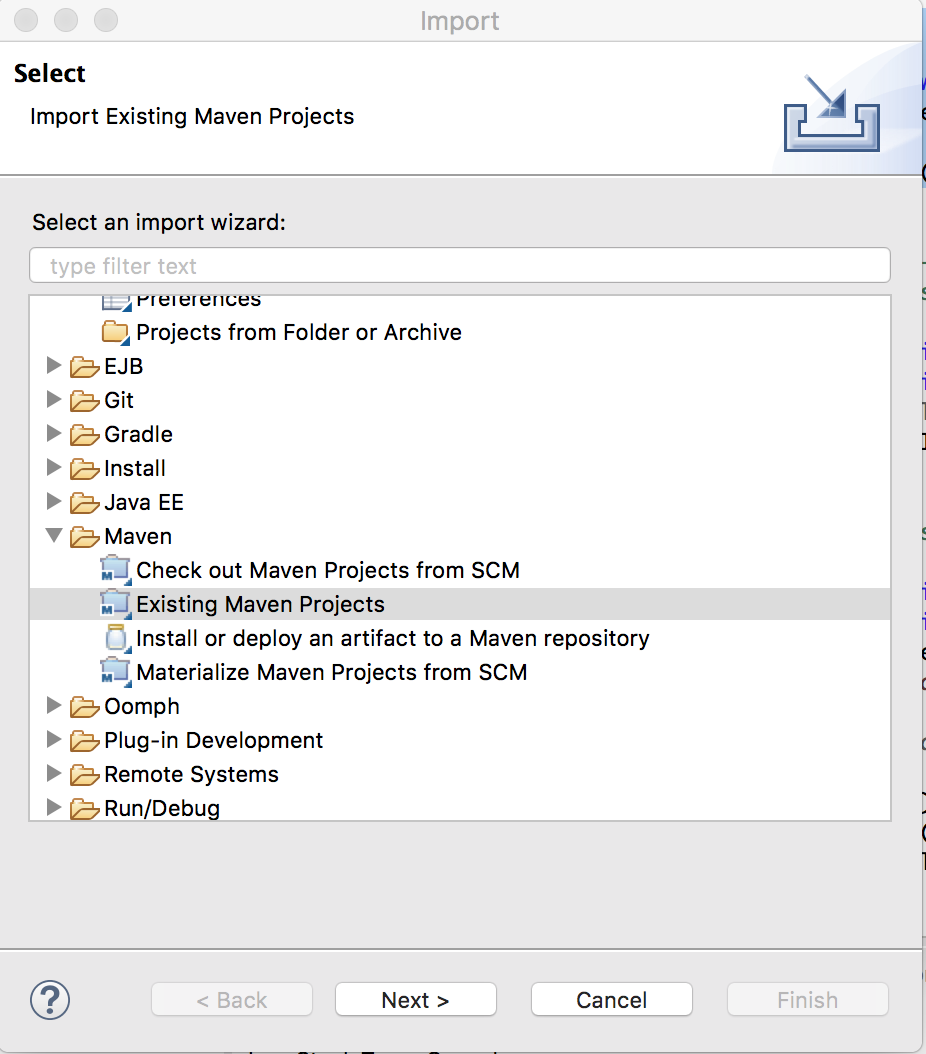Screen dimensions: 926x1054
Task: Click the type filter text field
Action: click(460, 266)
